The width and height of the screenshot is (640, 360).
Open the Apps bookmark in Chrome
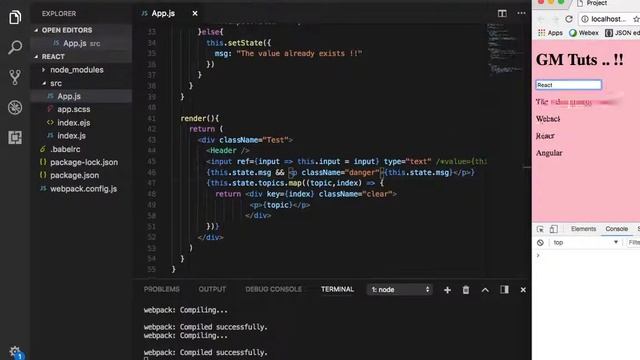coord(550,33)
